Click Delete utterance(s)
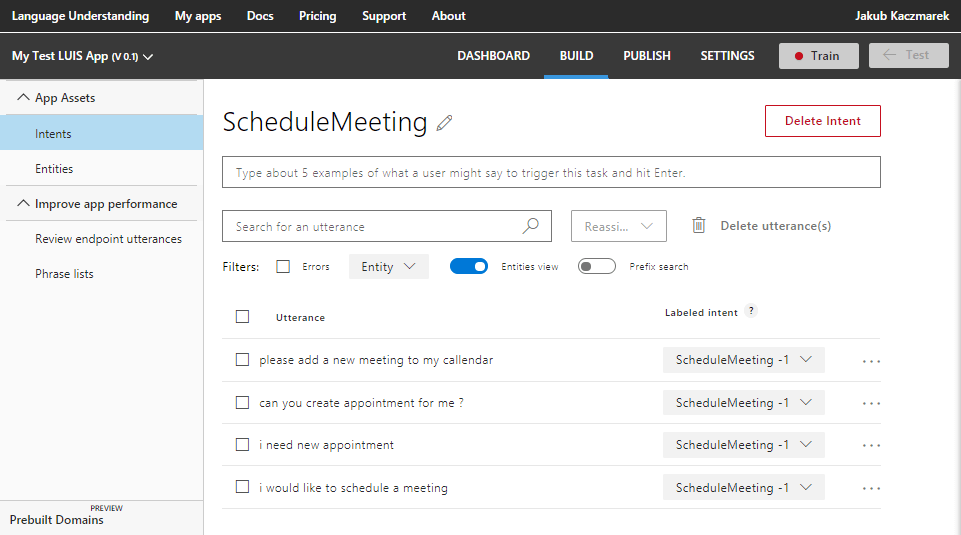The width and height of the screenshot is (961, 535). pos(775,226)
